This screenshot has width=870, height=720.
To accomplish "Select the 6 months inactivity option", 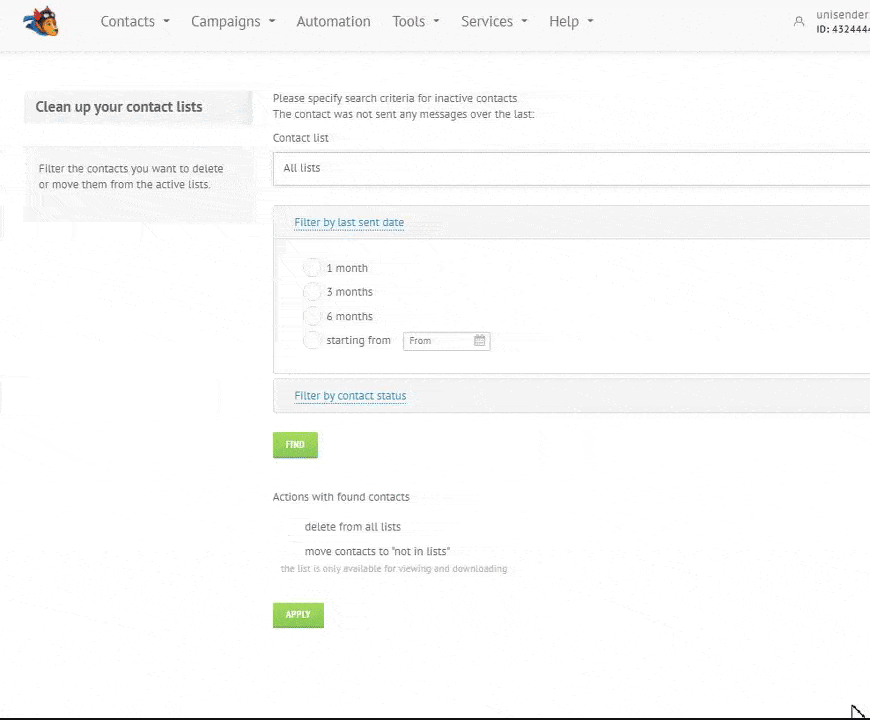I will pos(312,315).
